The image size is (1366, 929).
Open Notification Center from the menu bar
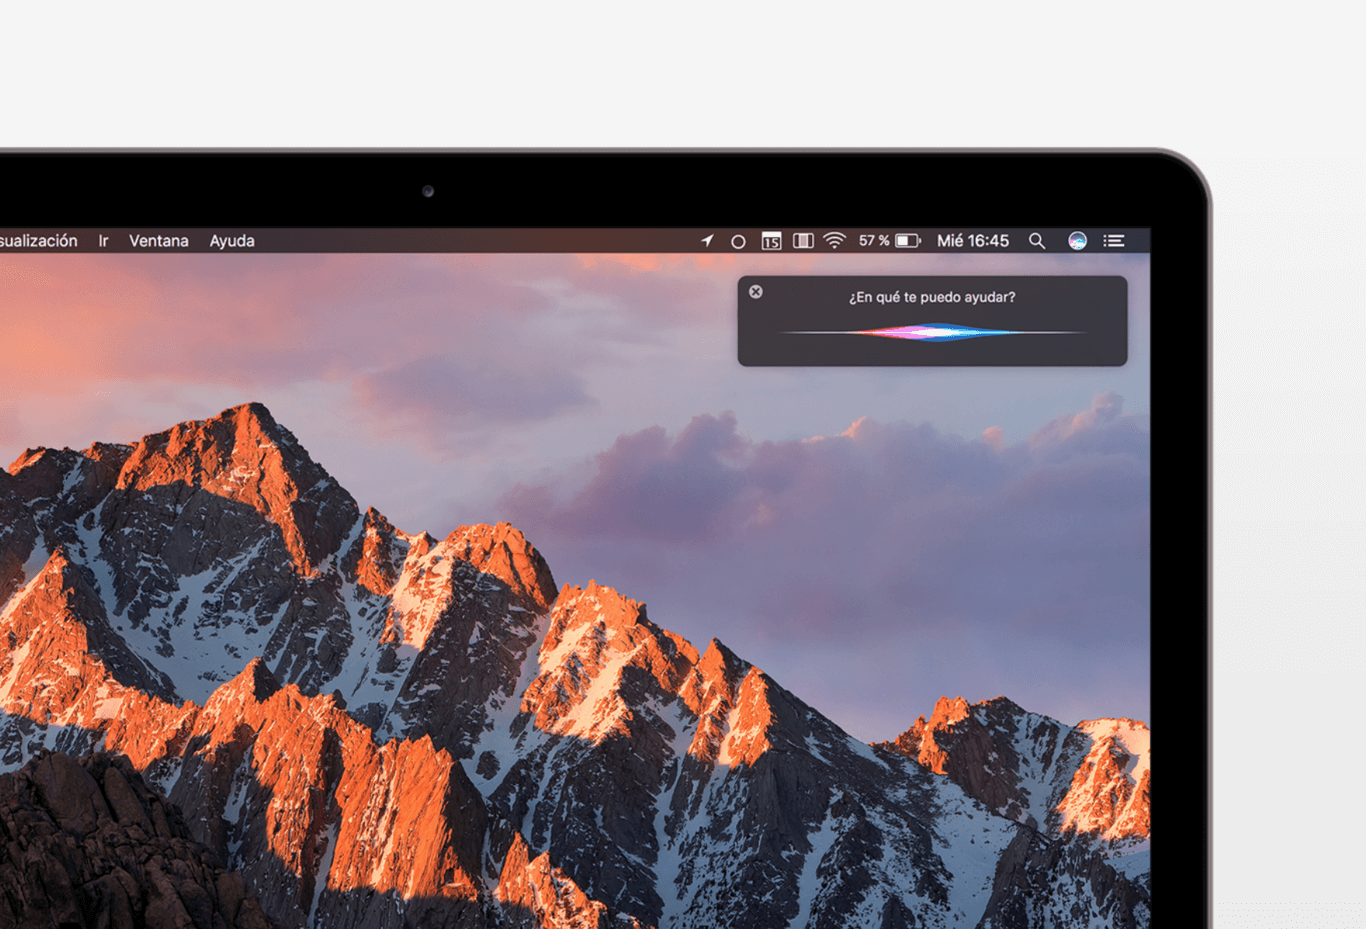pyautogui.click(x=1113, y=240)
